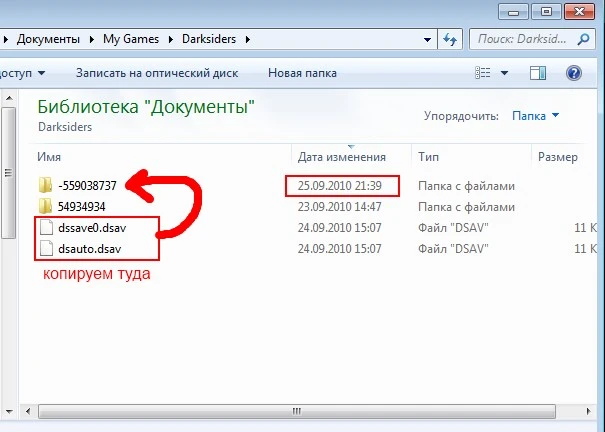Open Help via the question mark icon
The image size is (605, 432).
tap(574, 73)
